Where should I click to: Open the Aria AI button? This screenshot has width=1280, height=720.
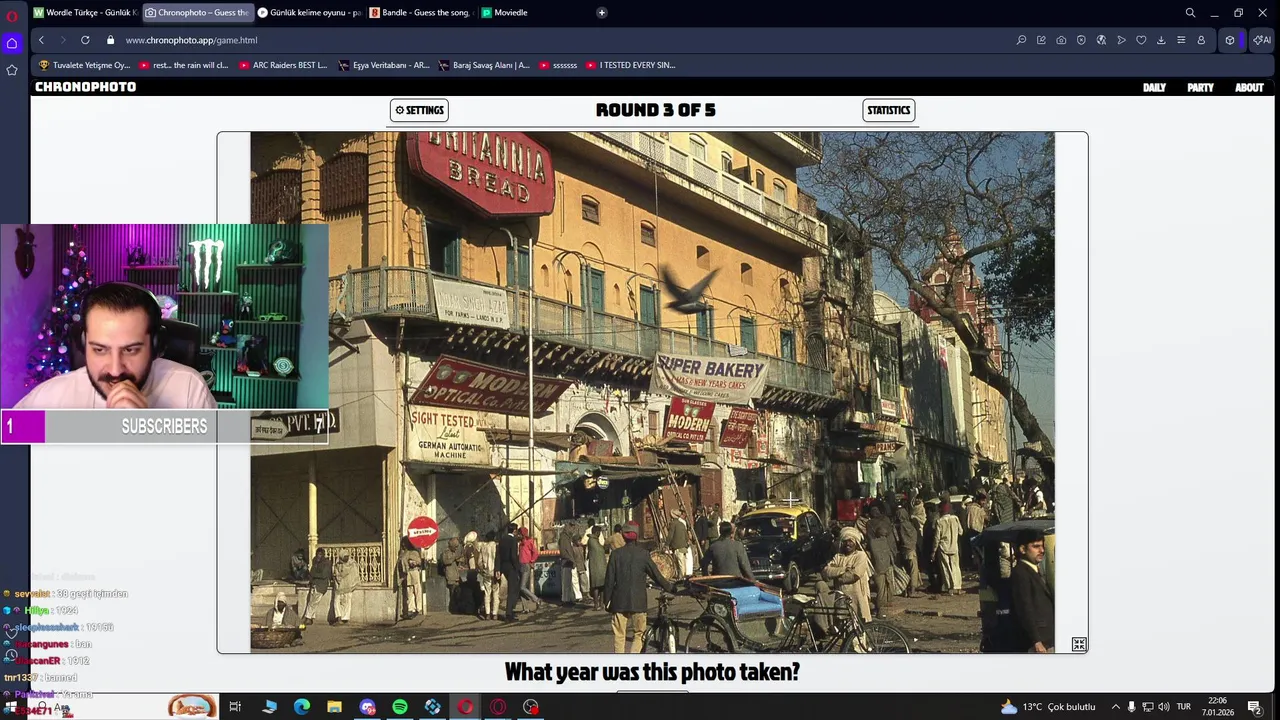pos(1262,40)
